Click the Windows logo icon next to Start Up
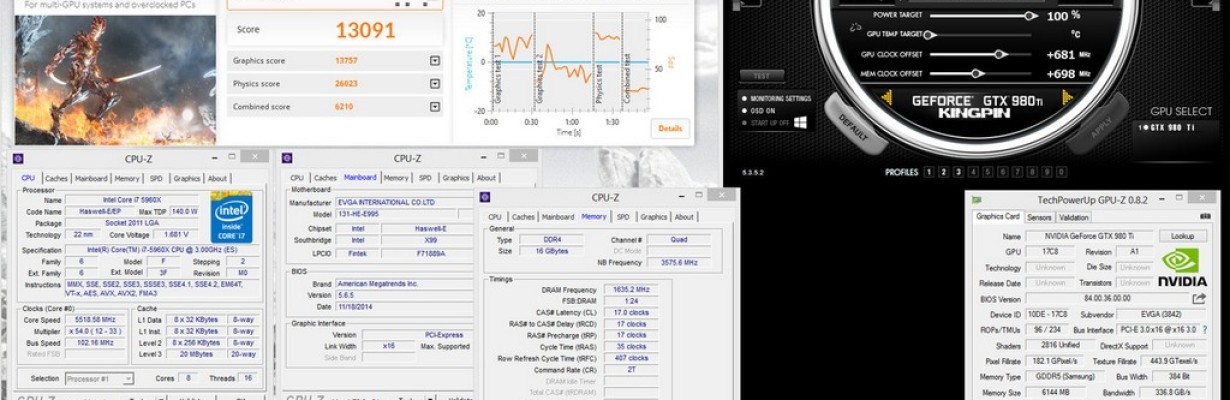This screenshot has width=1230, height=400. pos(801,123)
